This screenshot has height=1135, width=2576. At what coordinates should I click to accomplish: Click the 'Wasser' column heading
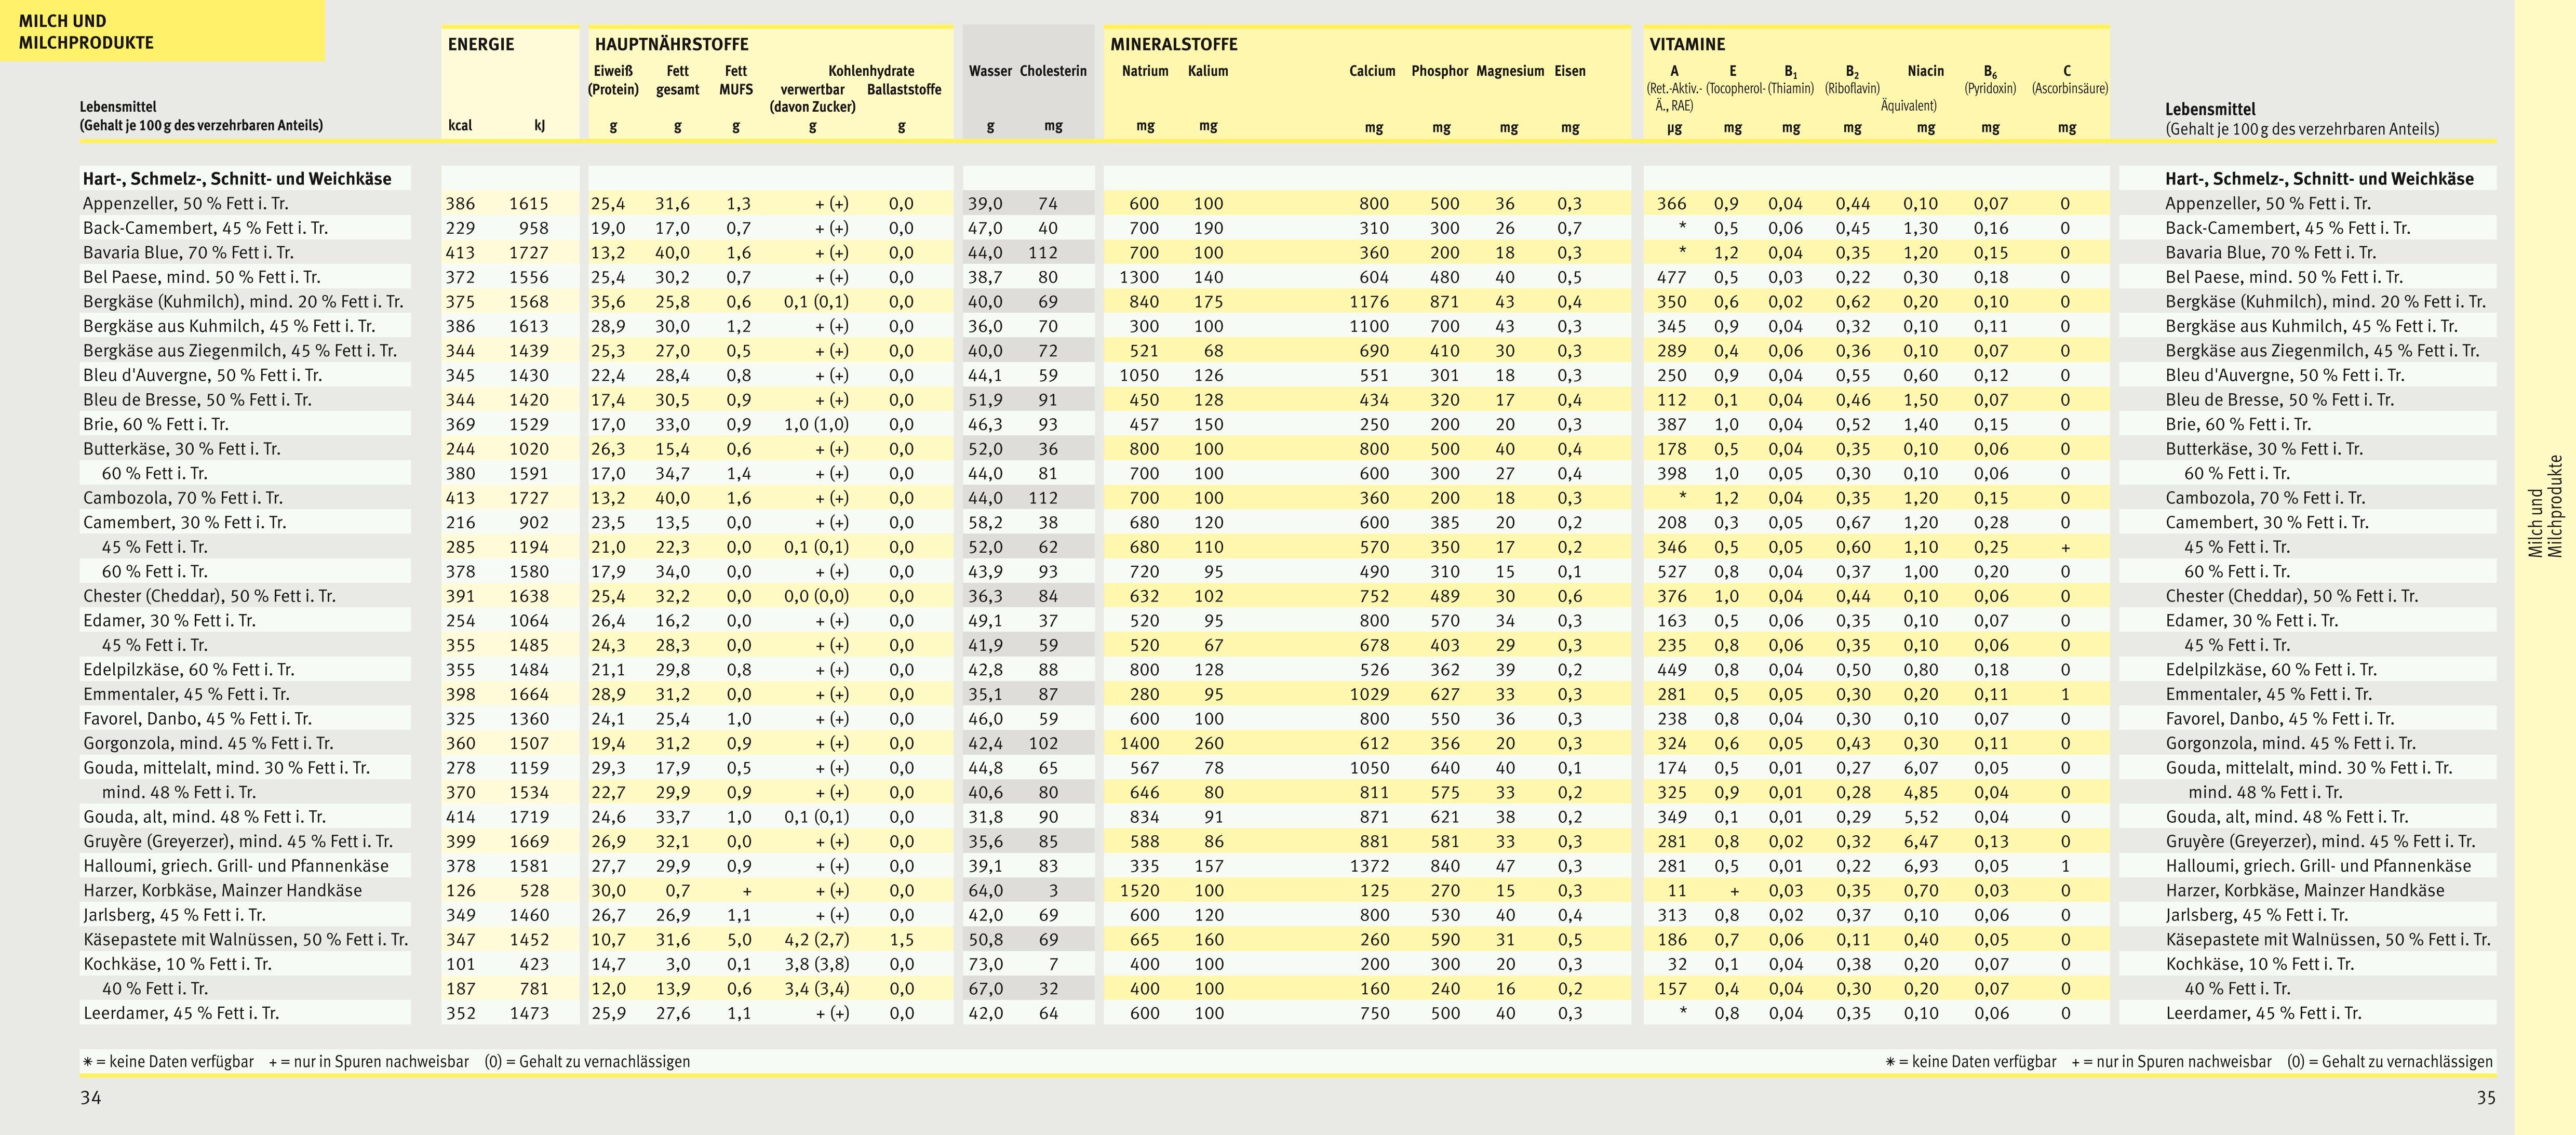point(990,71)
